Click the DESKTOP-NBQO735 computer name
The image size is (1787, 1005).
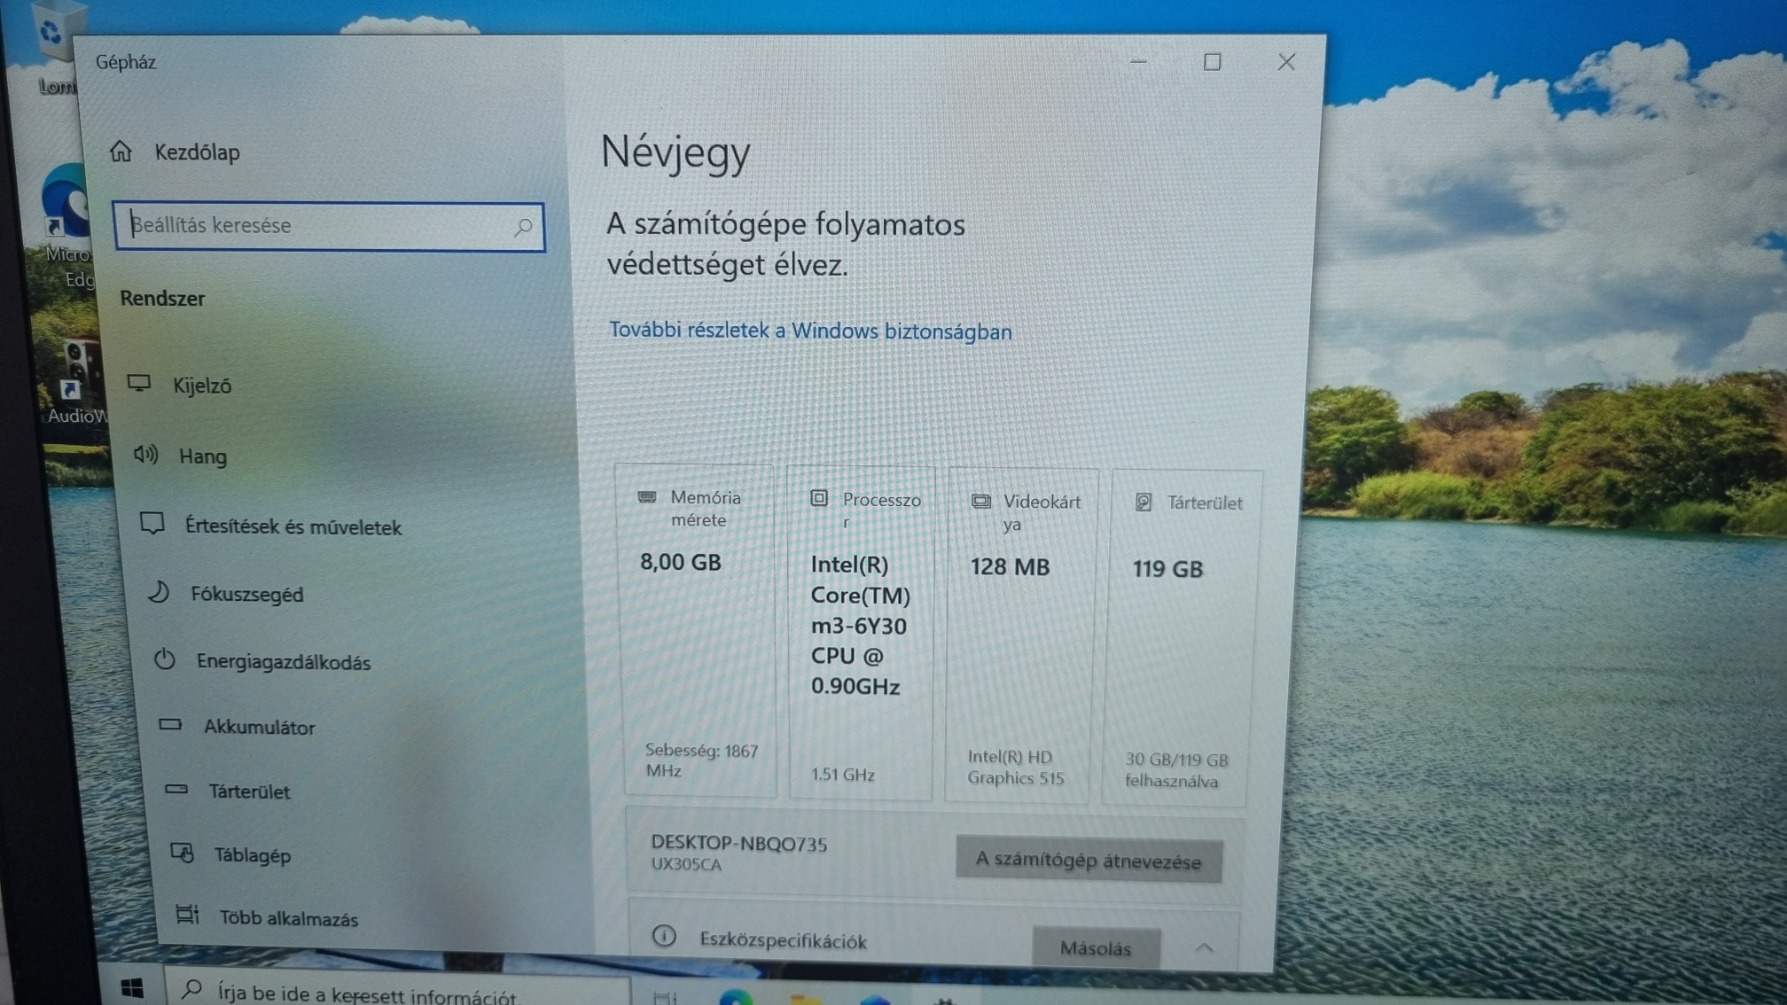[739, 844]
